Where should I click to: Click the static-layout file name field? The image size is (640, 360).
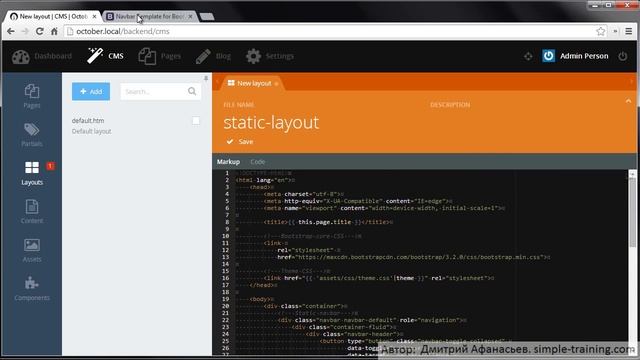[x=271, y=122]
